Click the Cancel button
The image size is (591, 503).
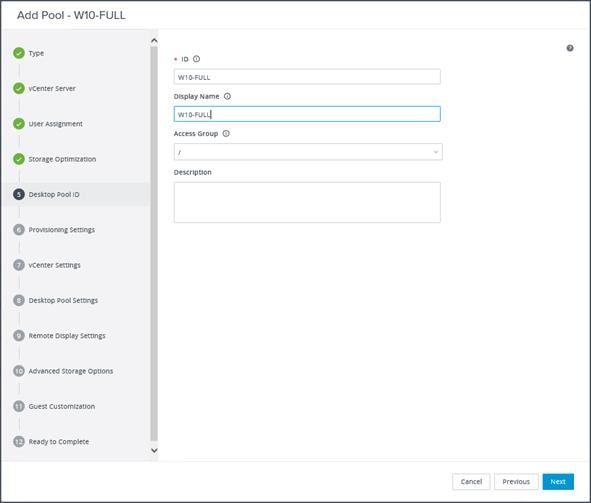click(471, 482)
